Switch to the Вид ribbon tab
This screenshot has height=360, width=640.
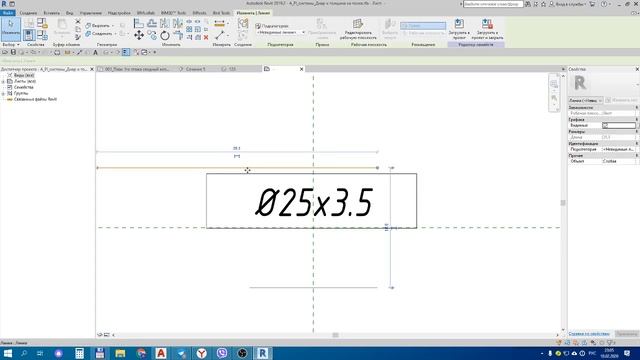pyautogui.click(x=70, y=13)
